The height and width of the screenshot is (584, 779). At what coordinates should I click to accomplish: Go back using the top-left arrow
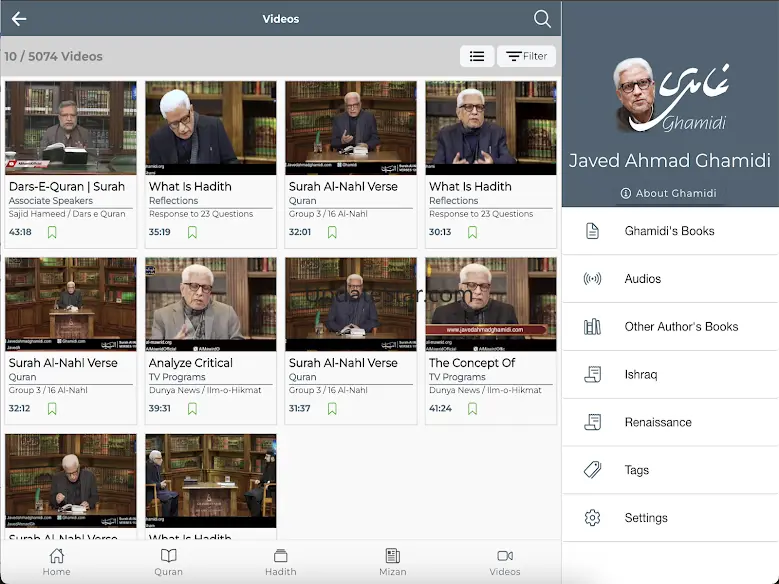coord(19,19)
